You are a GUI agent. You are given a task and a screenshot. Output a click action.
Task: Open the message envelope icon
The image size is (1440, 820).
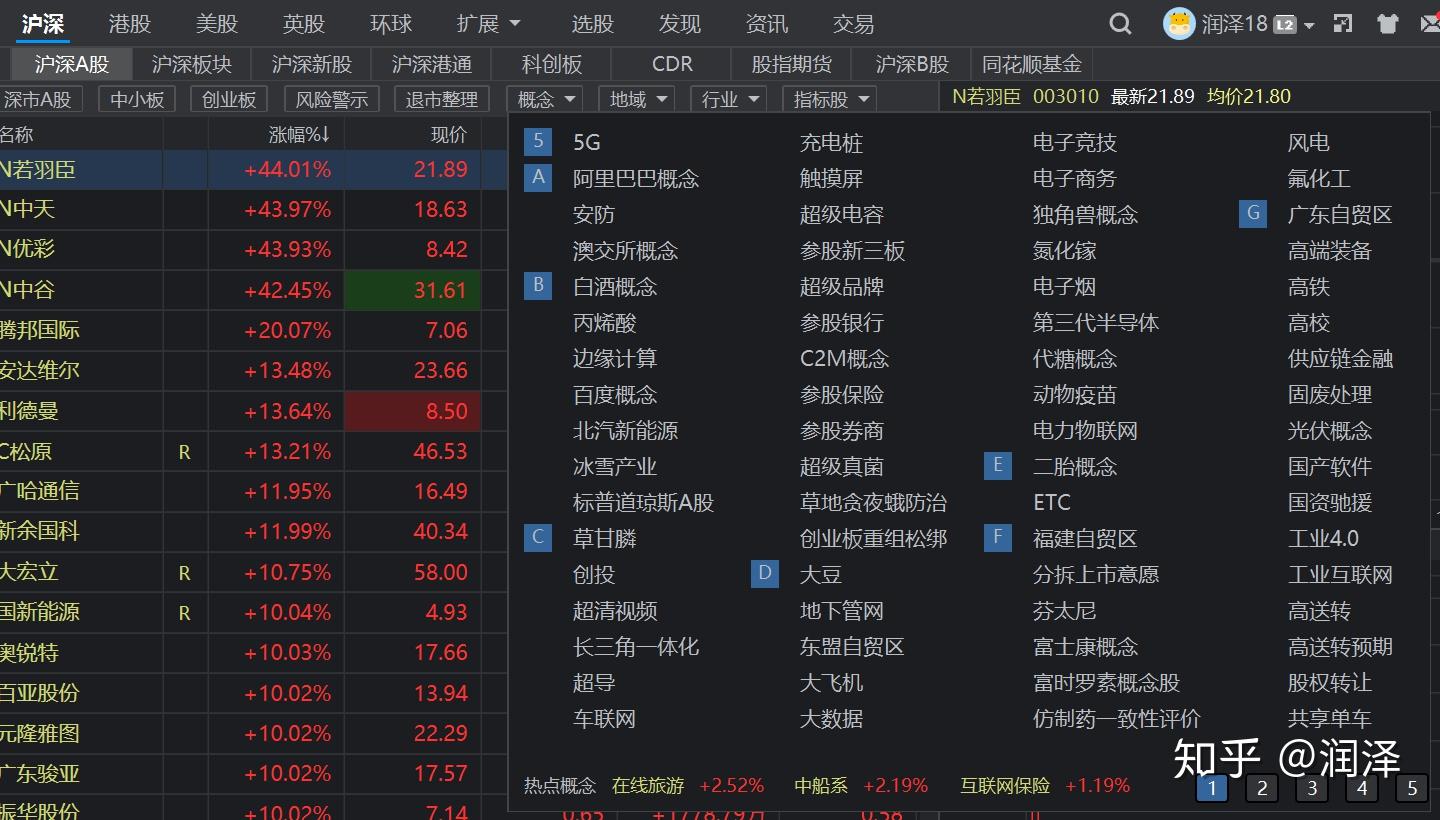point(1430,22)
